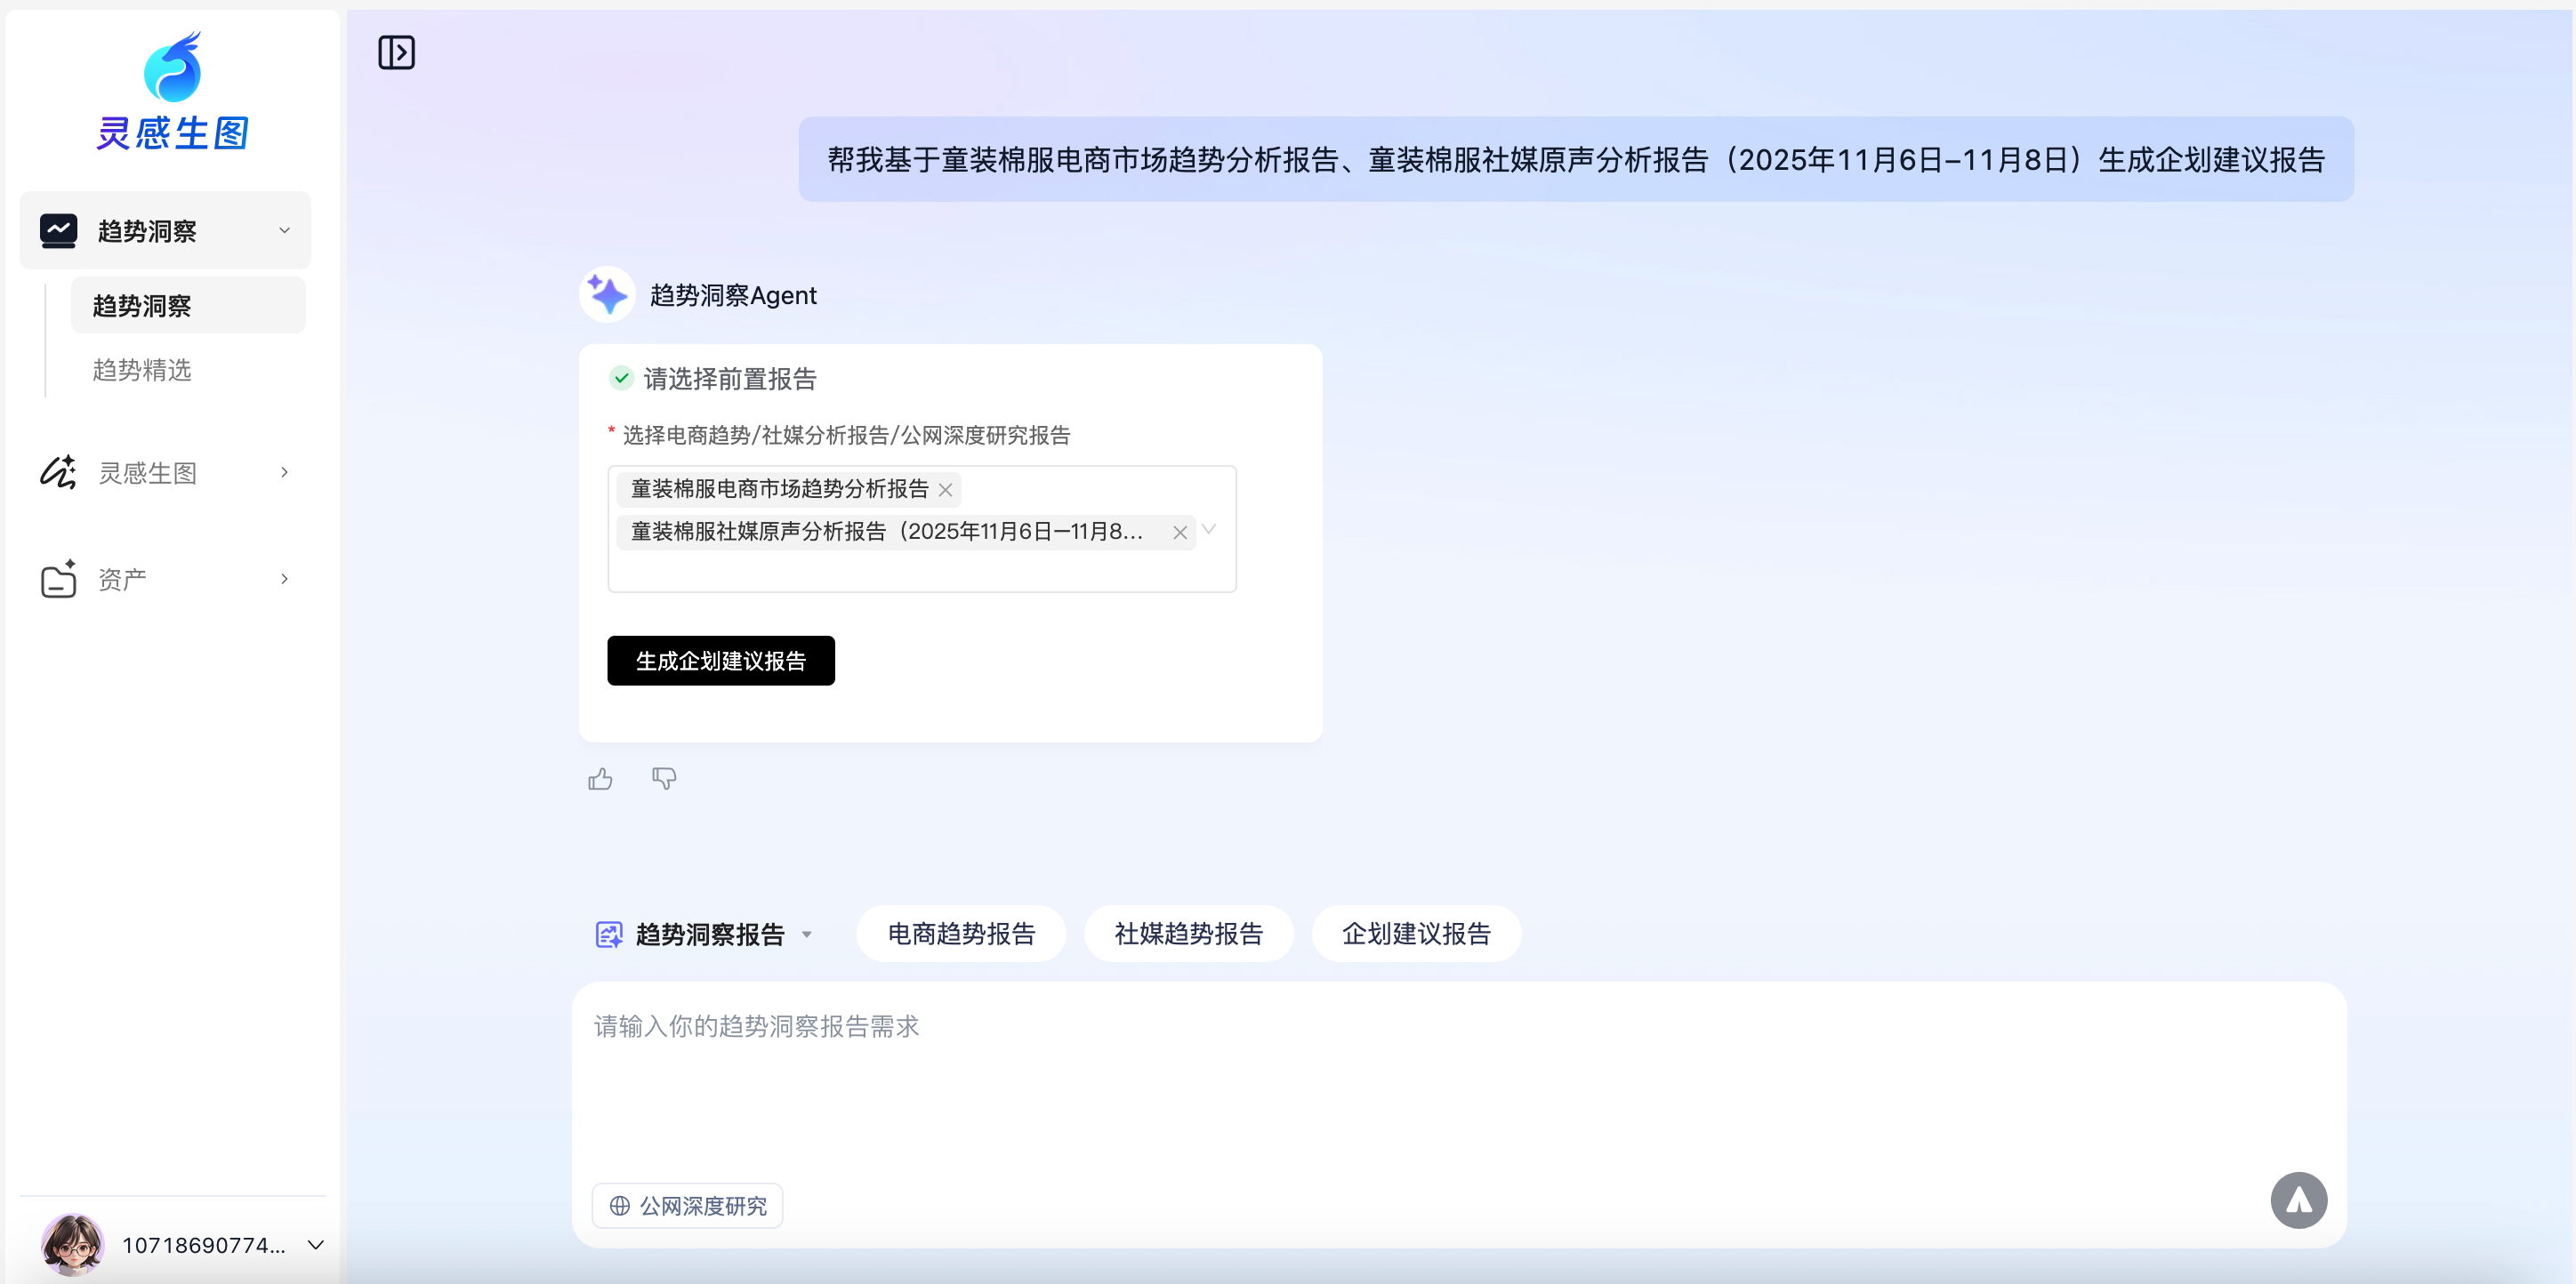The image size is (2576, 1284).
Task: Open the report selection dropdown arrow
Action: (x=1209, y=529)
